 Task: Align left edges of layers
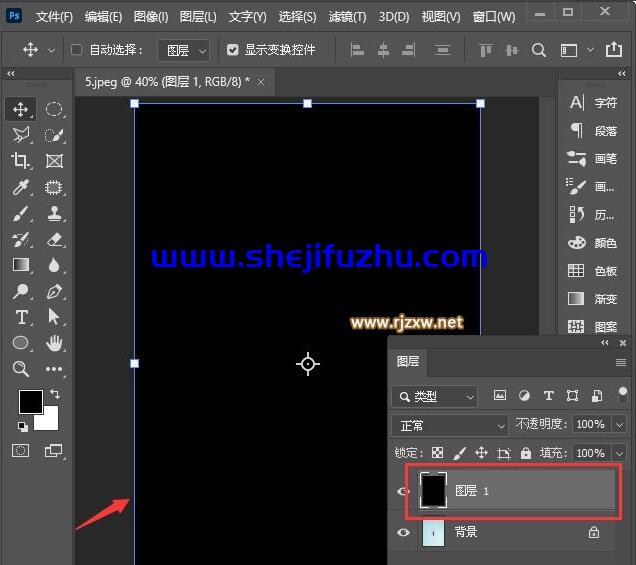pos(357,50)
